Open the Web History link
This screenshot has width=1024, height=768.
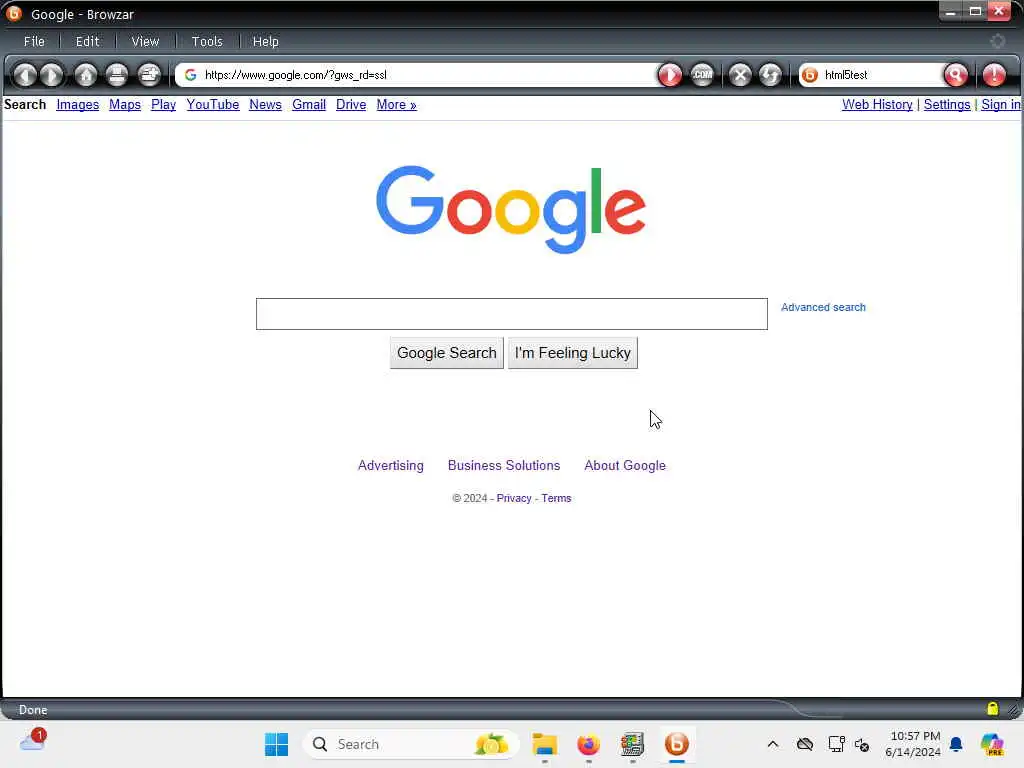(x=877, y=104)
